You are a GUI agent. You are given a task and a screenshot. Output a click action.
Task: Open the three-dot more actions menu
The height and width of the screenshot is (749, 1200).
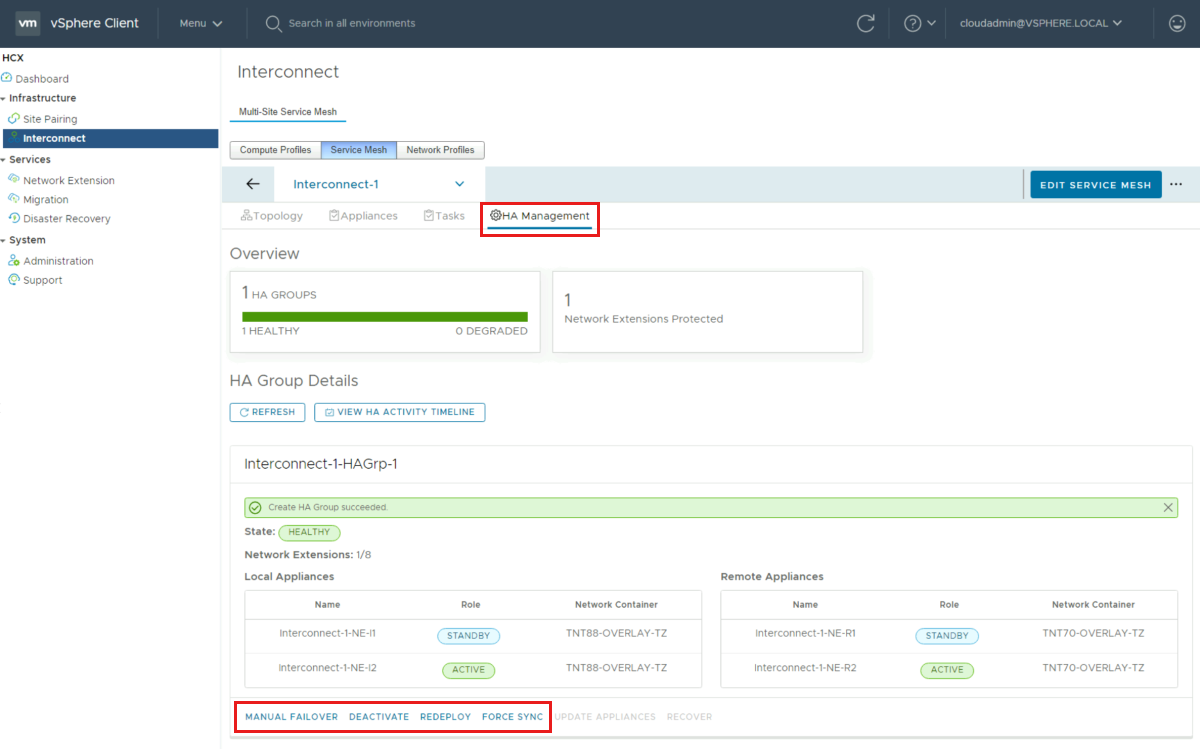click(x=1176, y=184)
